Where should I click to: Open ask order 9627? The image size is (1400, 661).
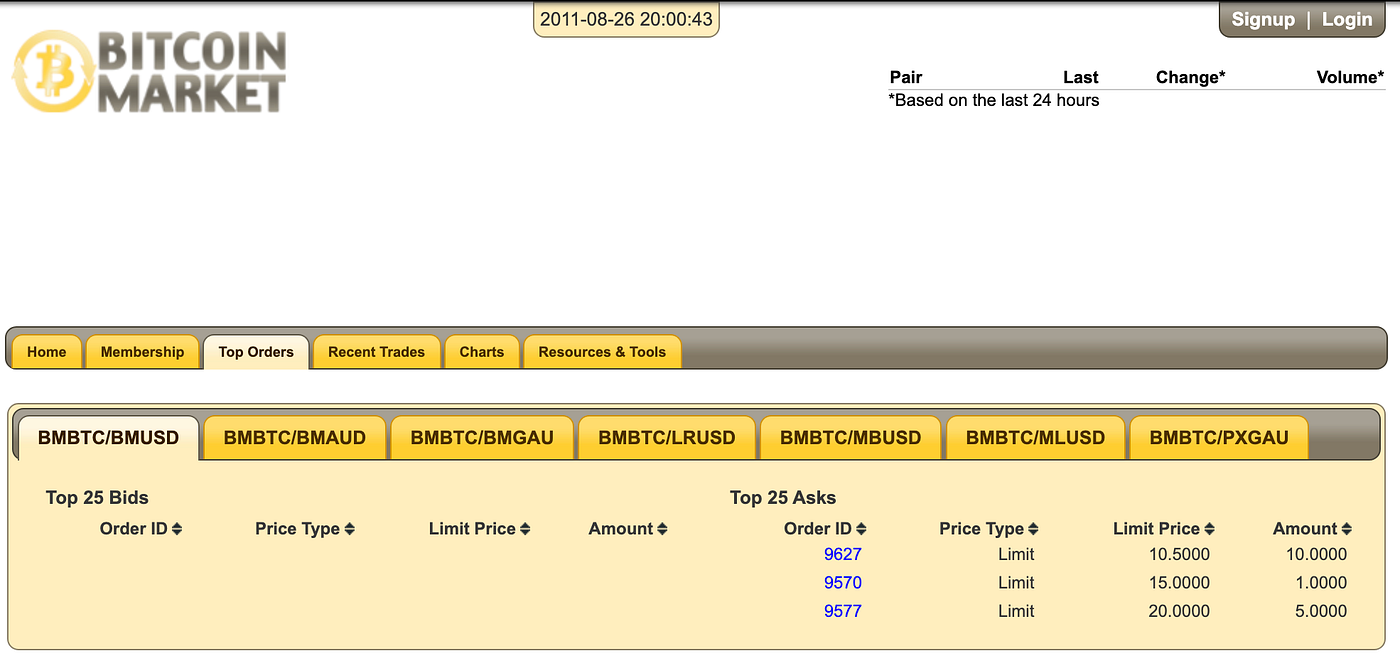coord(843,554)
